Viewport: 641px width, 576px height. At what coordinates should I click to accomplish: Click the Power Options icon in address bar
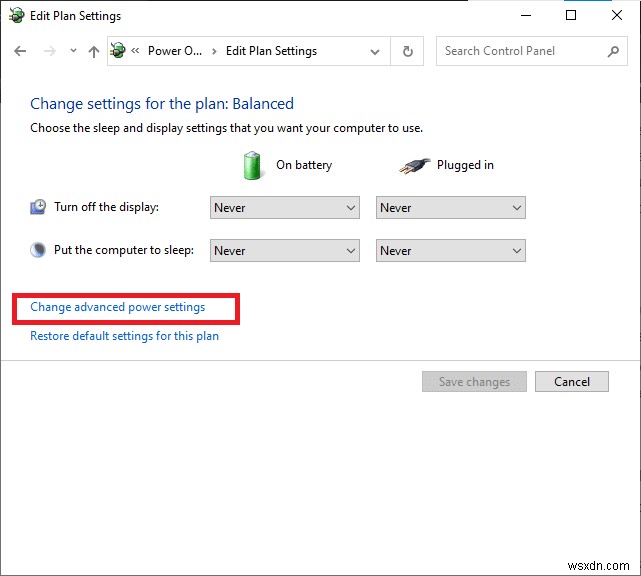coord(119,51)
